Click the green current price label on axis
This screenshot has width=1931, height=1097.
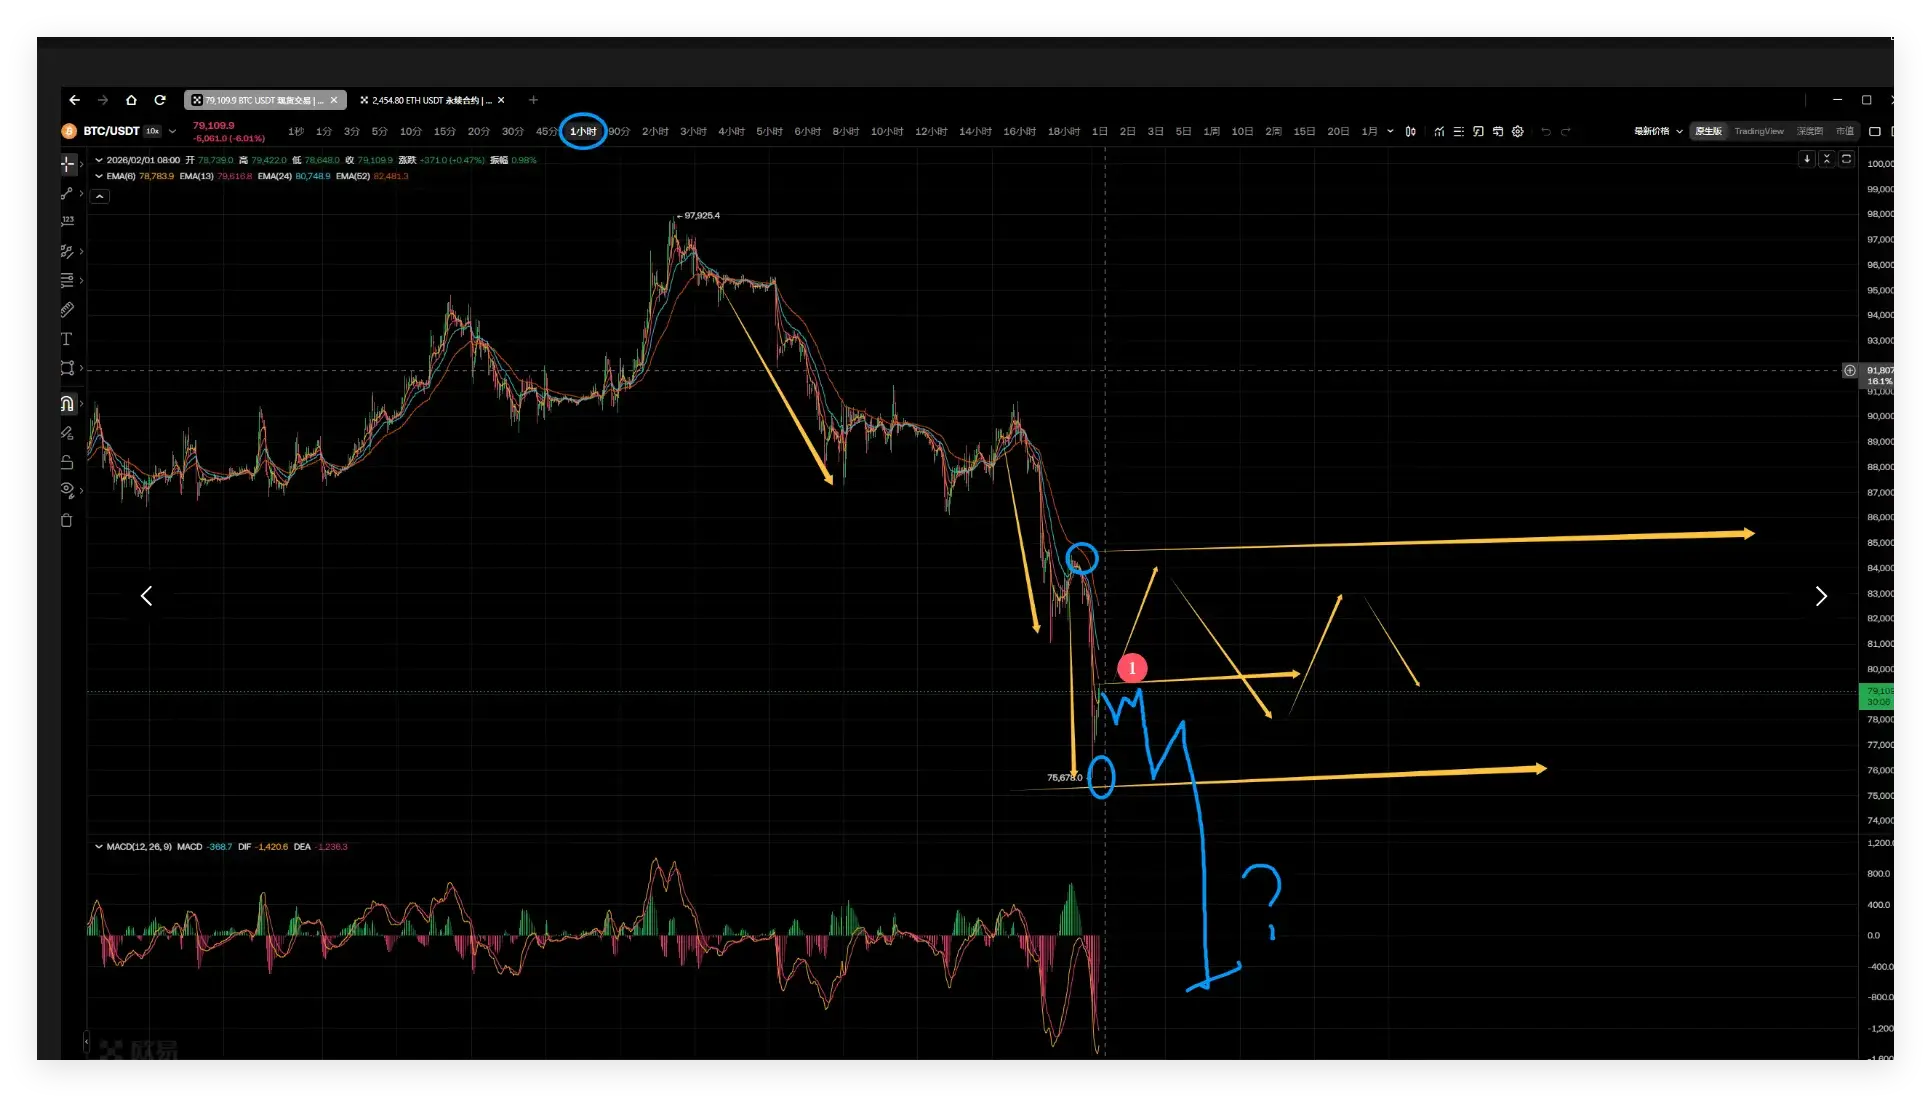coord(1877,696)
